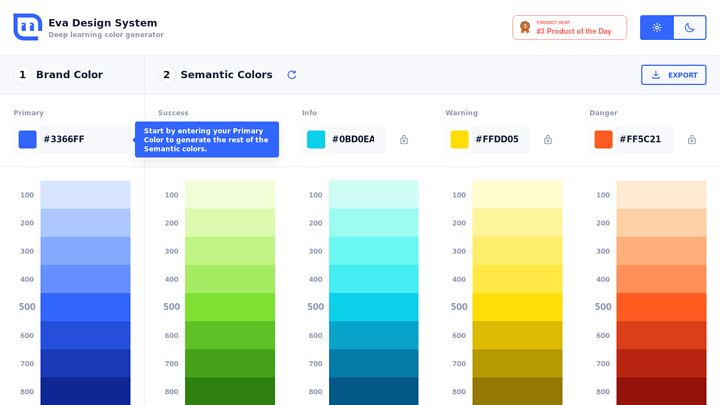Focus the Danger hex field #FF5C21

click(641, 140)
